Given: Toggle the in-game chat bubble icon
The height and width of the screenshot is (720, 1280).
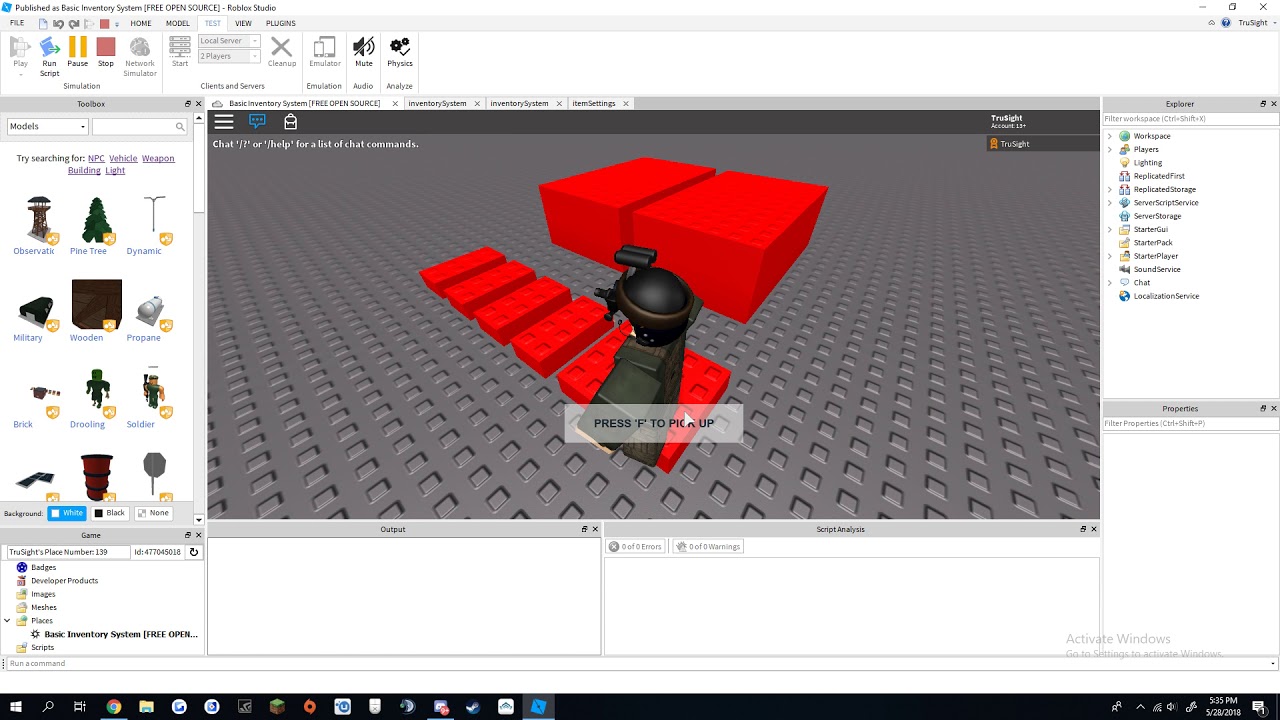Looking at the screenshot, I should (x=257, y=121).
